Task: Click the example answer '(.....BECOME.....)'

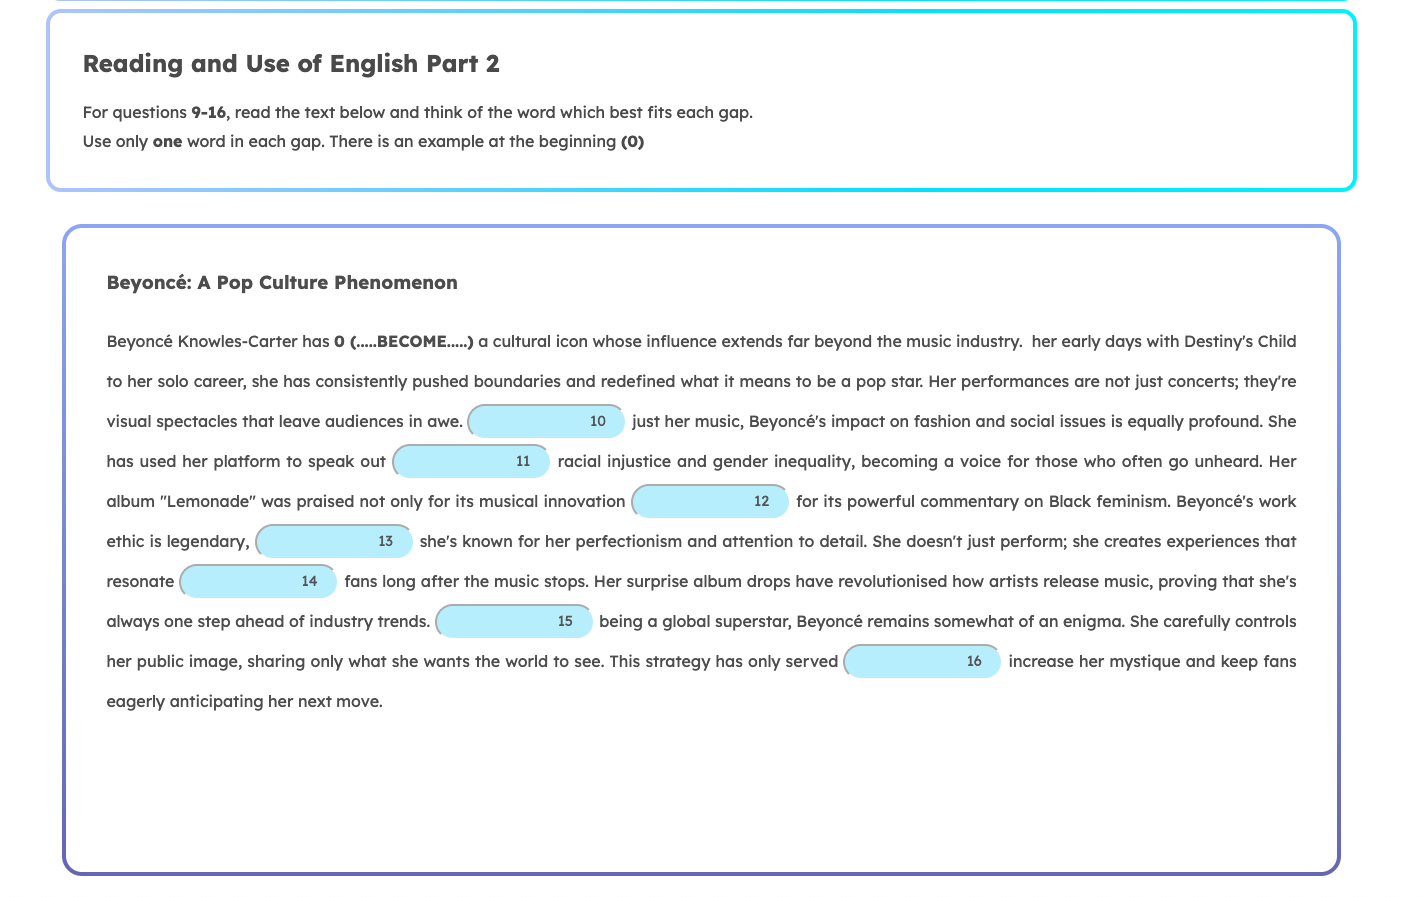Action: 412,341
